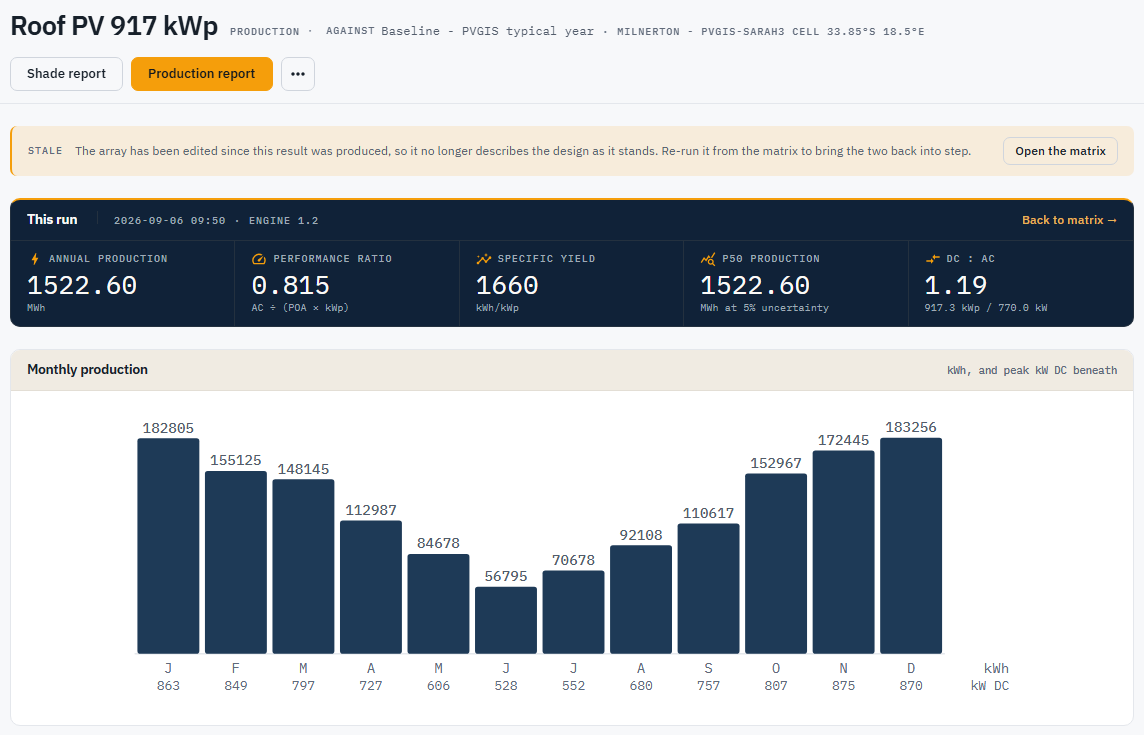
Task: Click the month label D for December
Action: (x=911, y=669)
